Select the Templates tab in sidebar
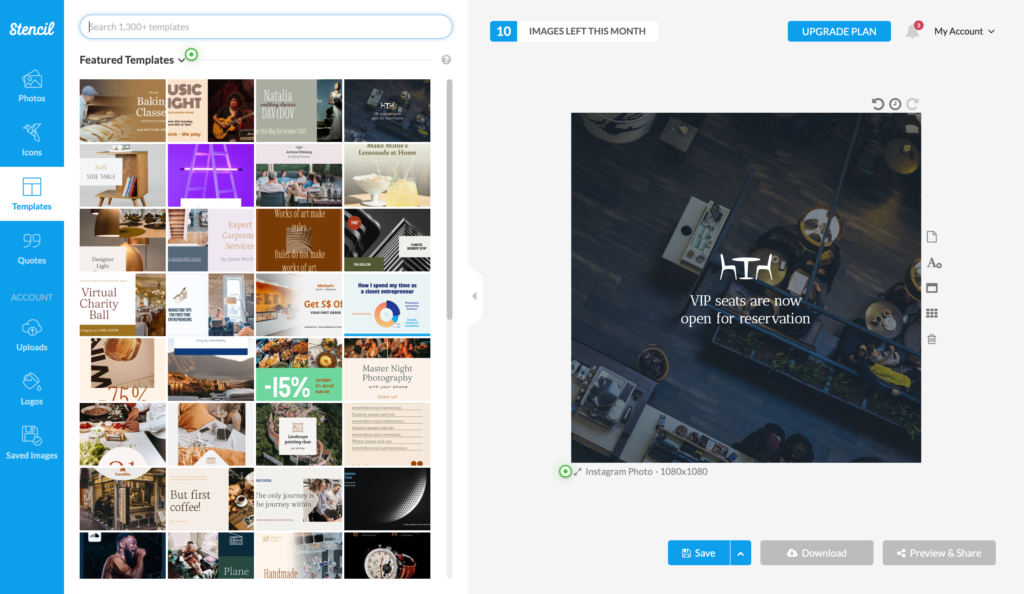This screenshot has height=594, width=1024. point(31,194)
